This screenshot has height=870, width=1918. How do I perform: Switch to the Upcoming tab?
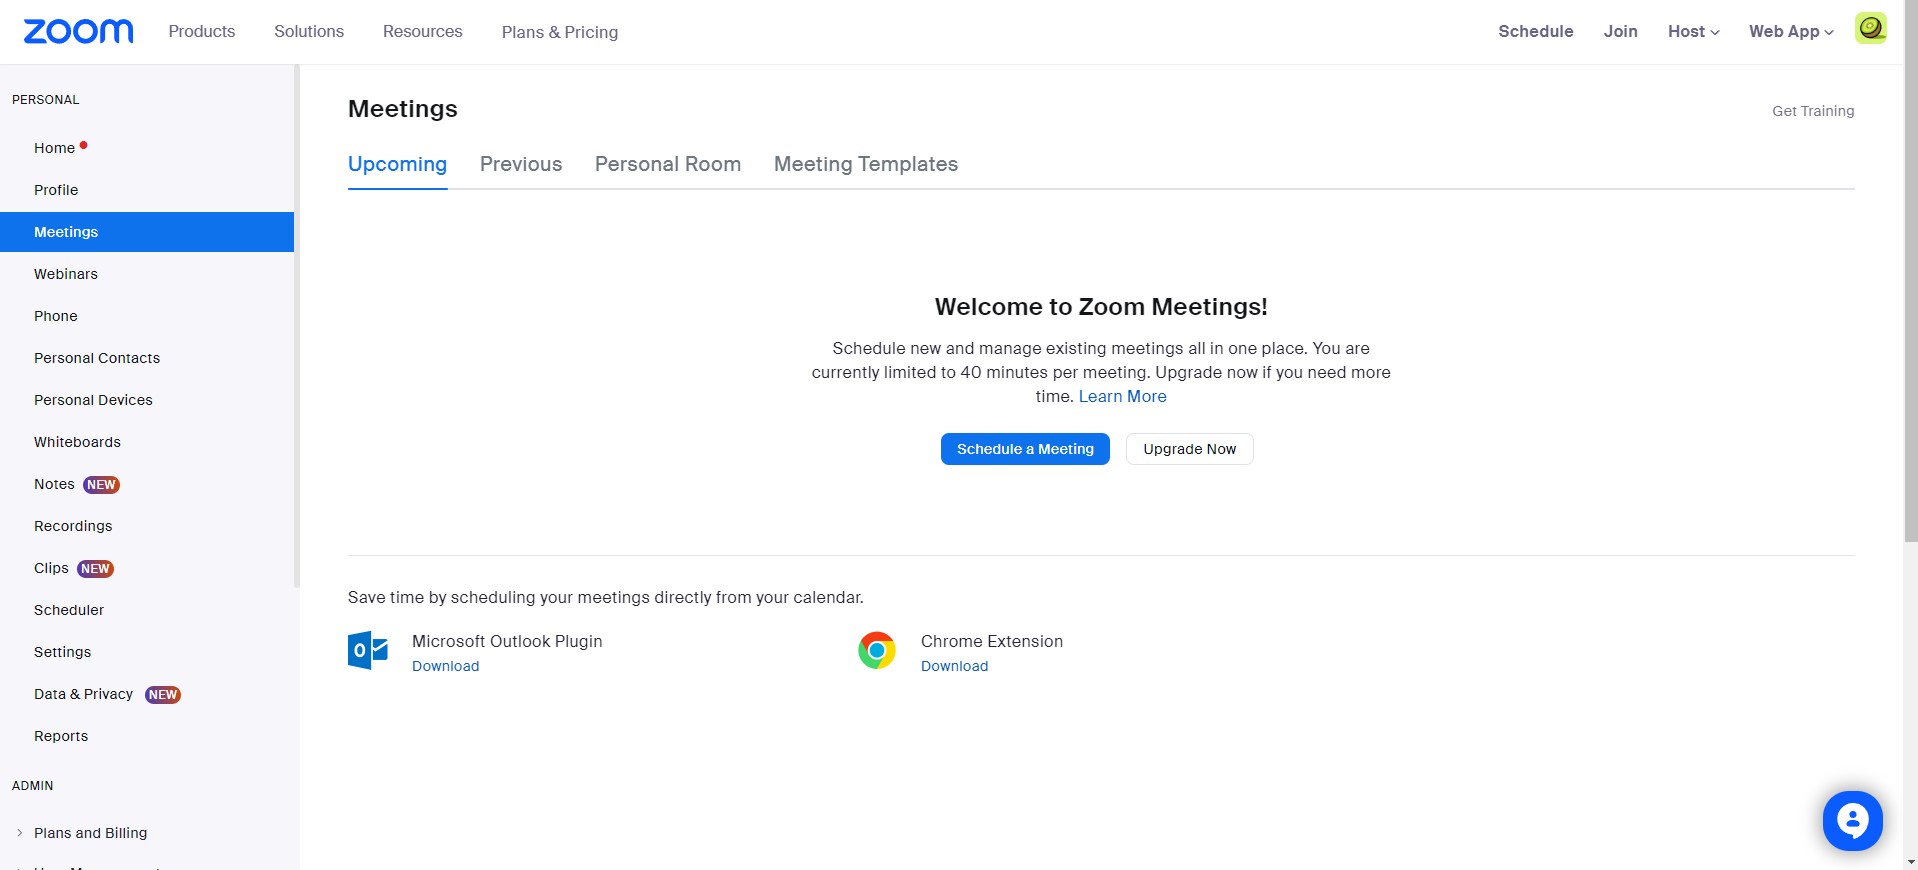coord(397,164)
